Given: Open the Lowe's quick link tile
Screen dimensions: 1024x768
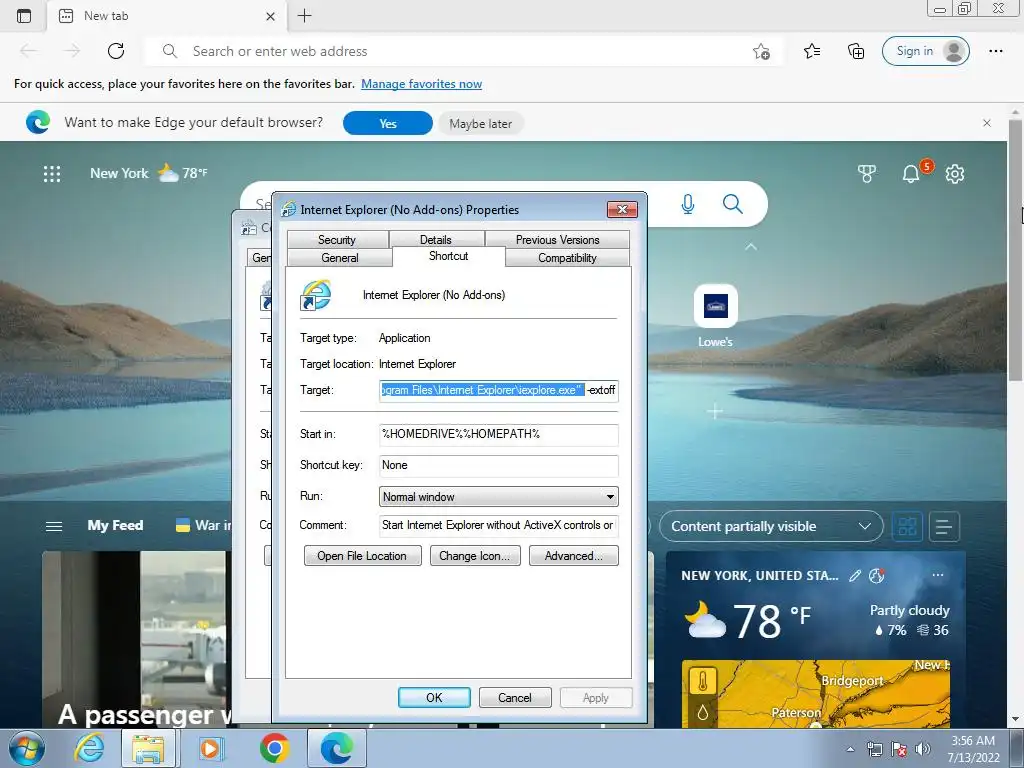Looking at the screenshot, I should coord(716,316).
